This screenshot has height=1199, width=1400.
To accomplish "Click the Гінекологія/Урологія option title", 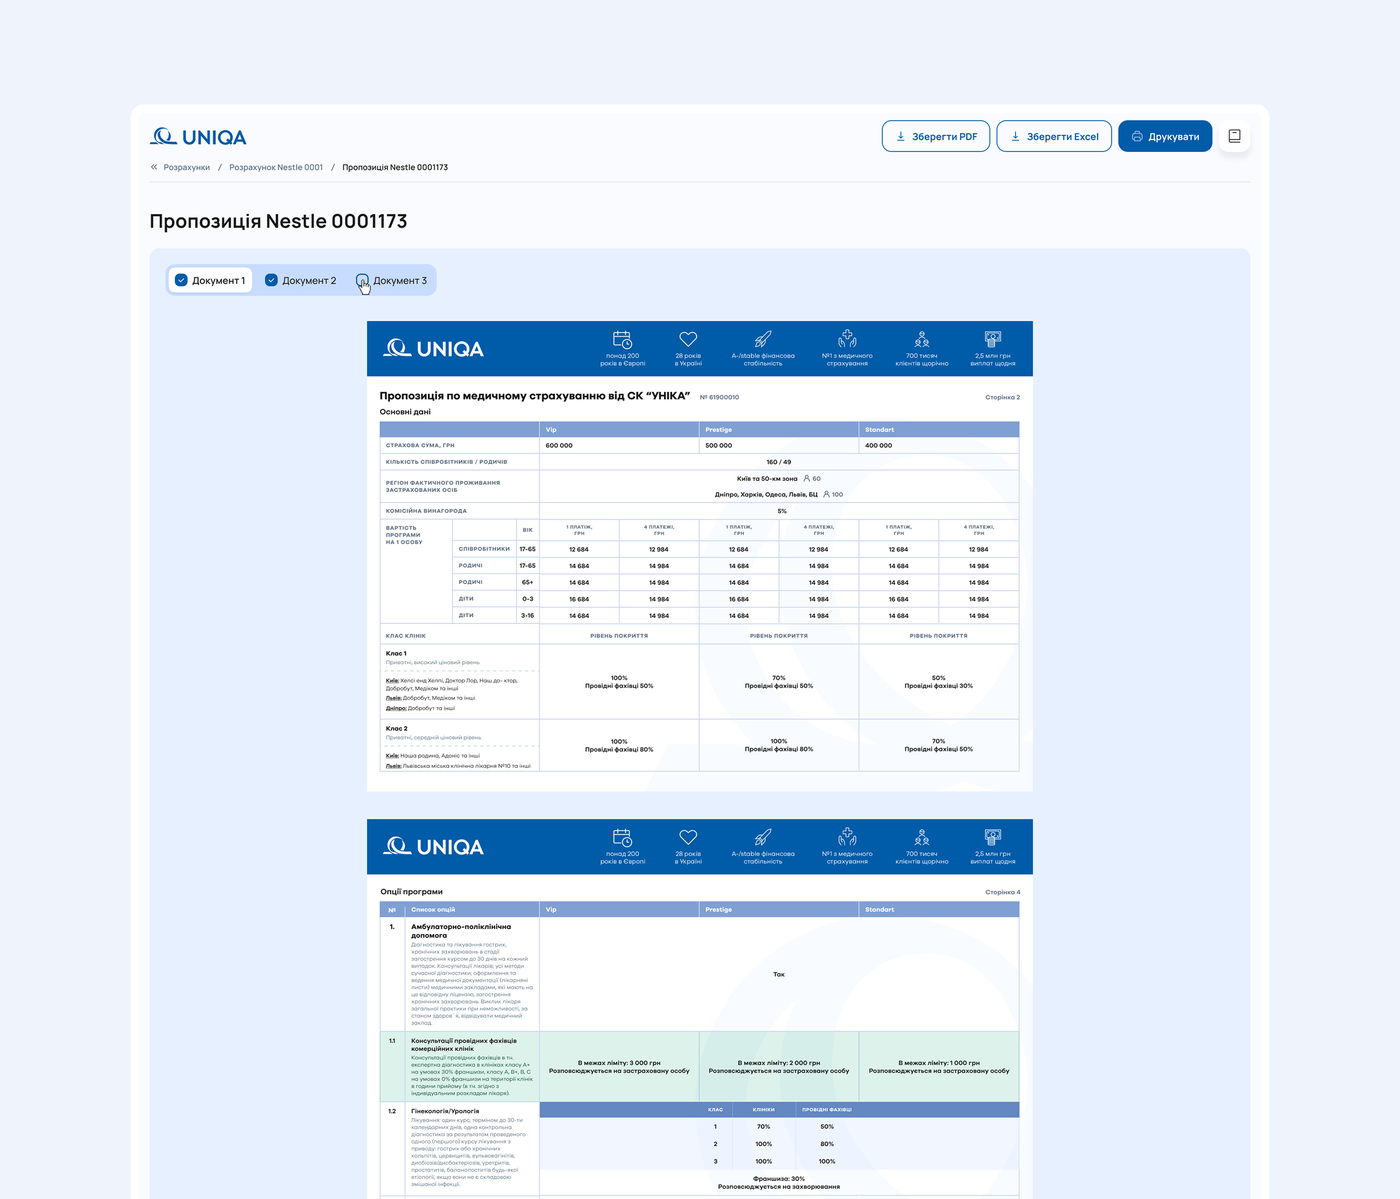I will click(445, 1111).
